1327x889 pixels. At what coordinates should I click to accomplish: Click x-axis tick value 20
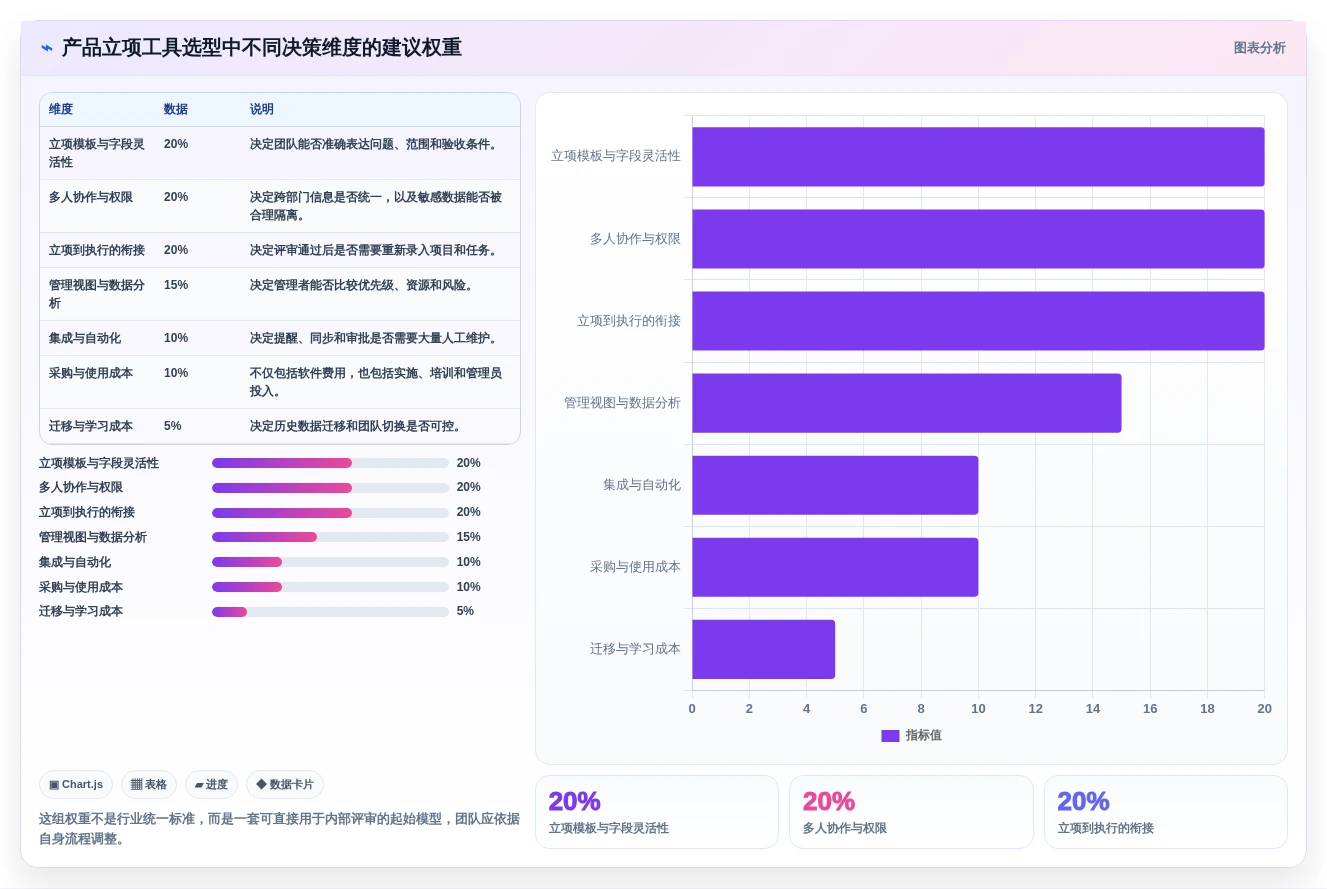[x=1265, y=709]
